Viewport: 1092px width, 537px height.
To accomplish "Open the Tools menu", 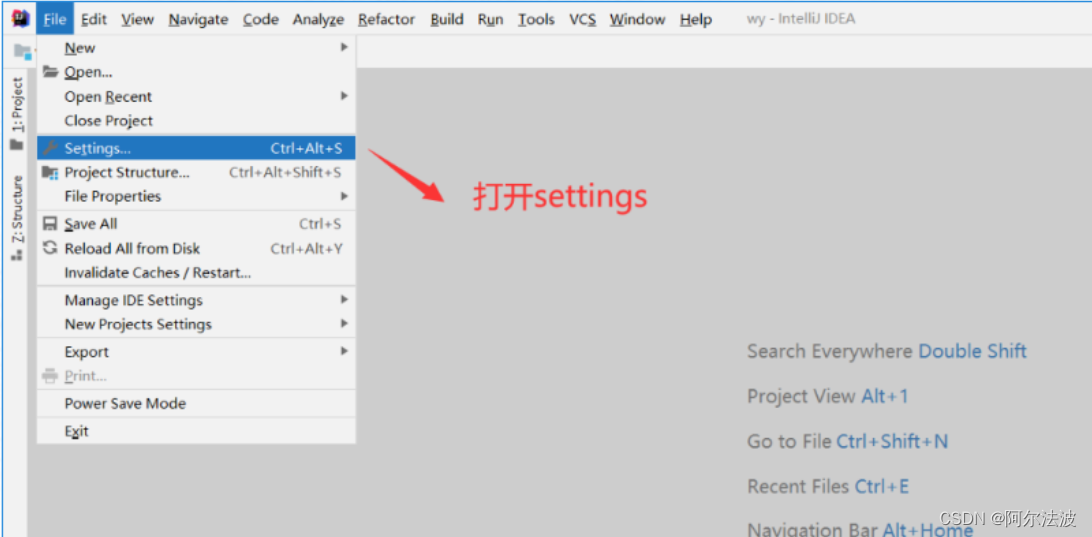I will [536, 20].
